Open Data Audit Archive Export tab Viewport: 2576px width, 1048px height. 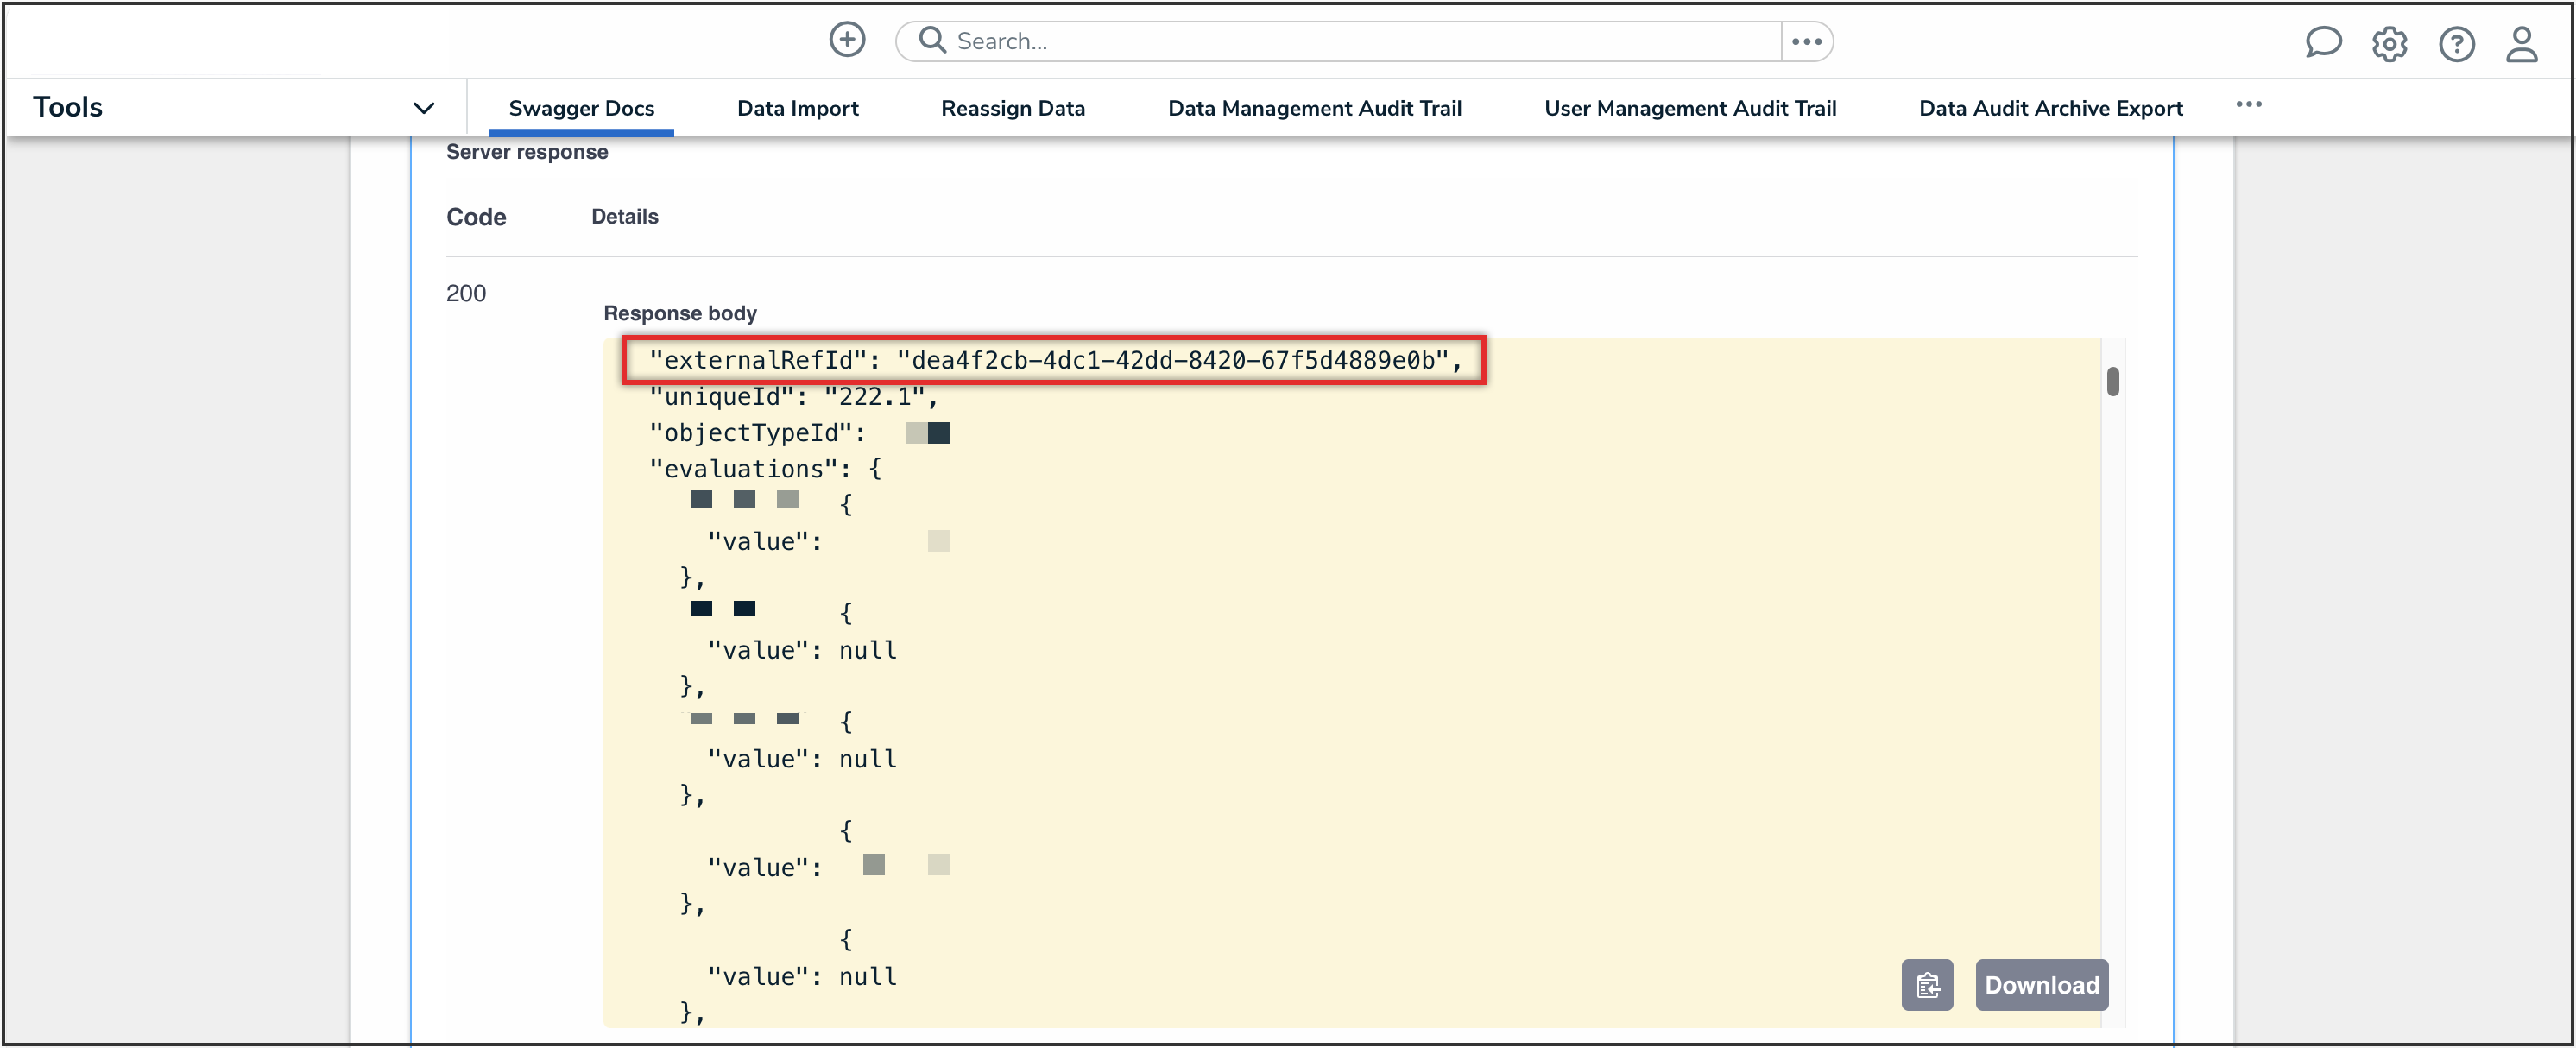point(2050,108)
